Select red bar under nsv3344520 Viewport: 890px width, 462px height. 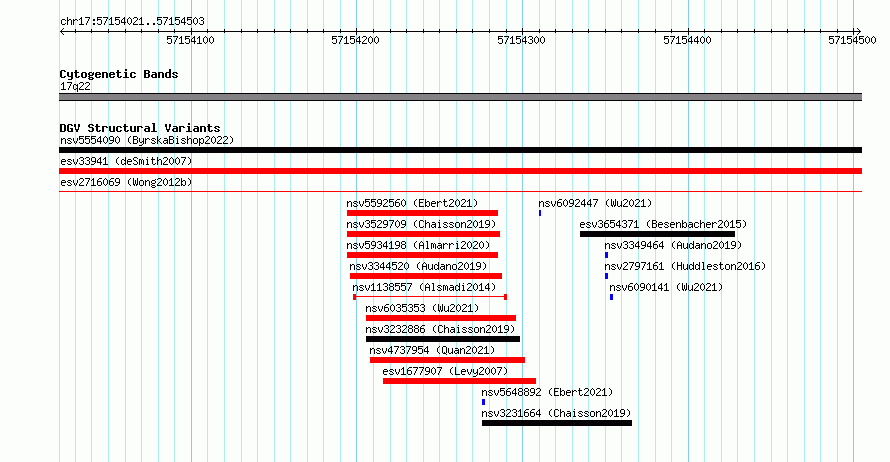[426, 276]
